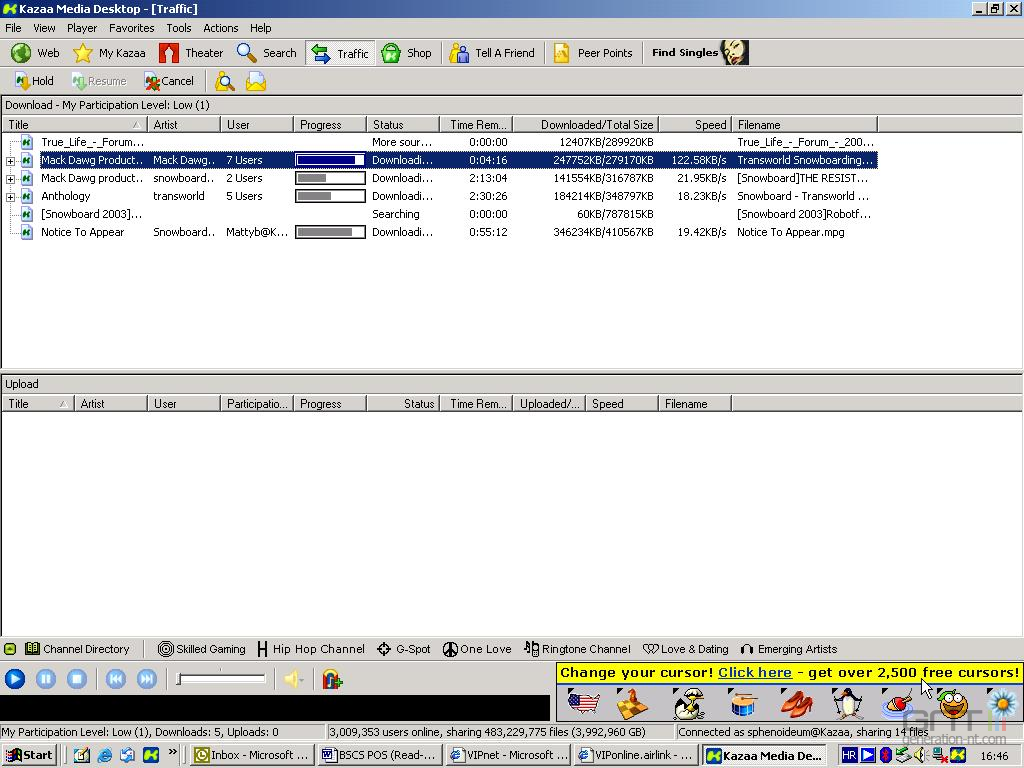1024x768 pixels.
Task: Open the Player menu
Action: coord(82,28)
